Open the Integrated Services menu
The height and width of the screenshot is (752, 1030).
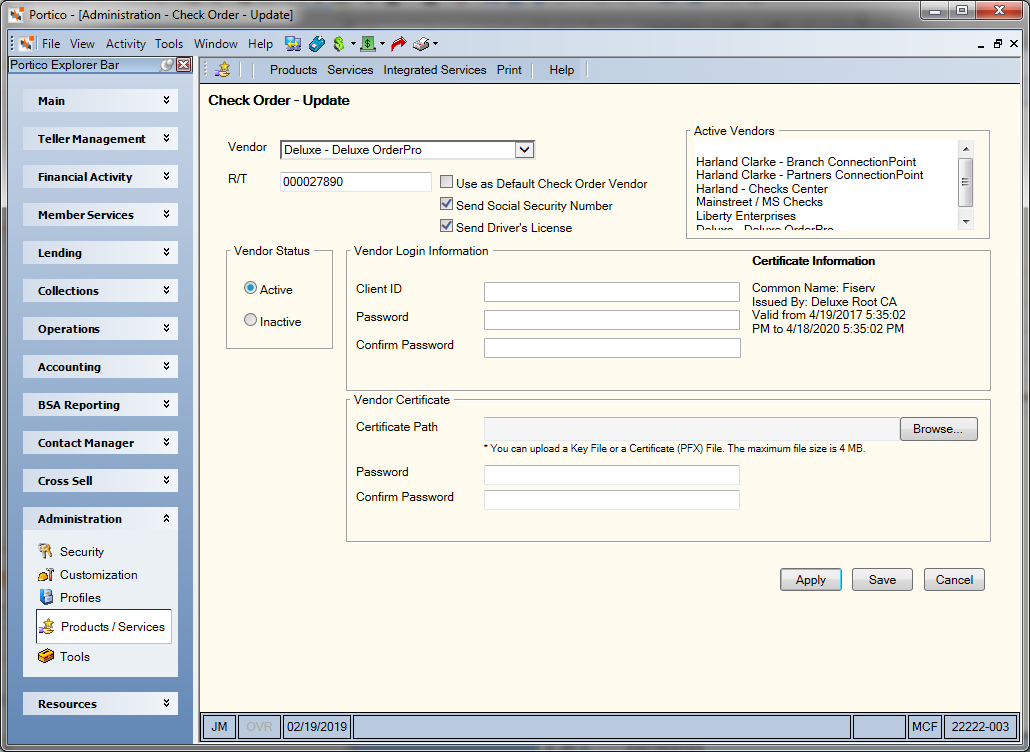click(x=435, y=70)
